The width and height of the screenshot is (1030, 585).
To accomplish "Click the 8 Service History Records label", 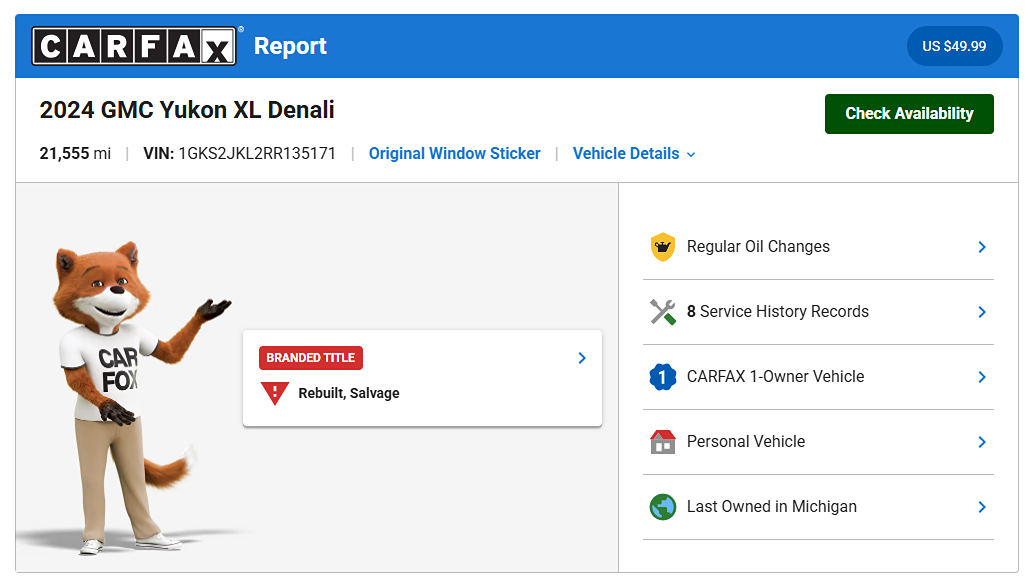I will point(778,312).
